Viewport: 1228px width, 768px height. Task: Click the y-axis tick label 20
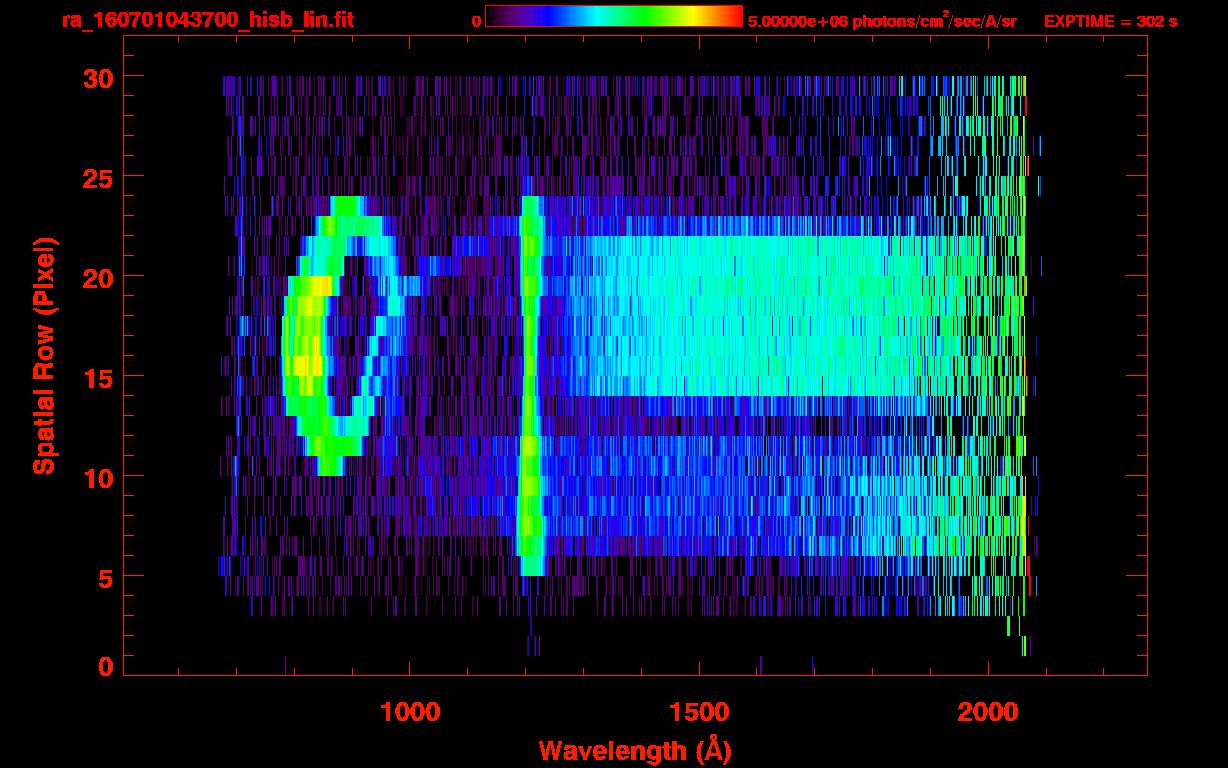click(x=96, y=277)
